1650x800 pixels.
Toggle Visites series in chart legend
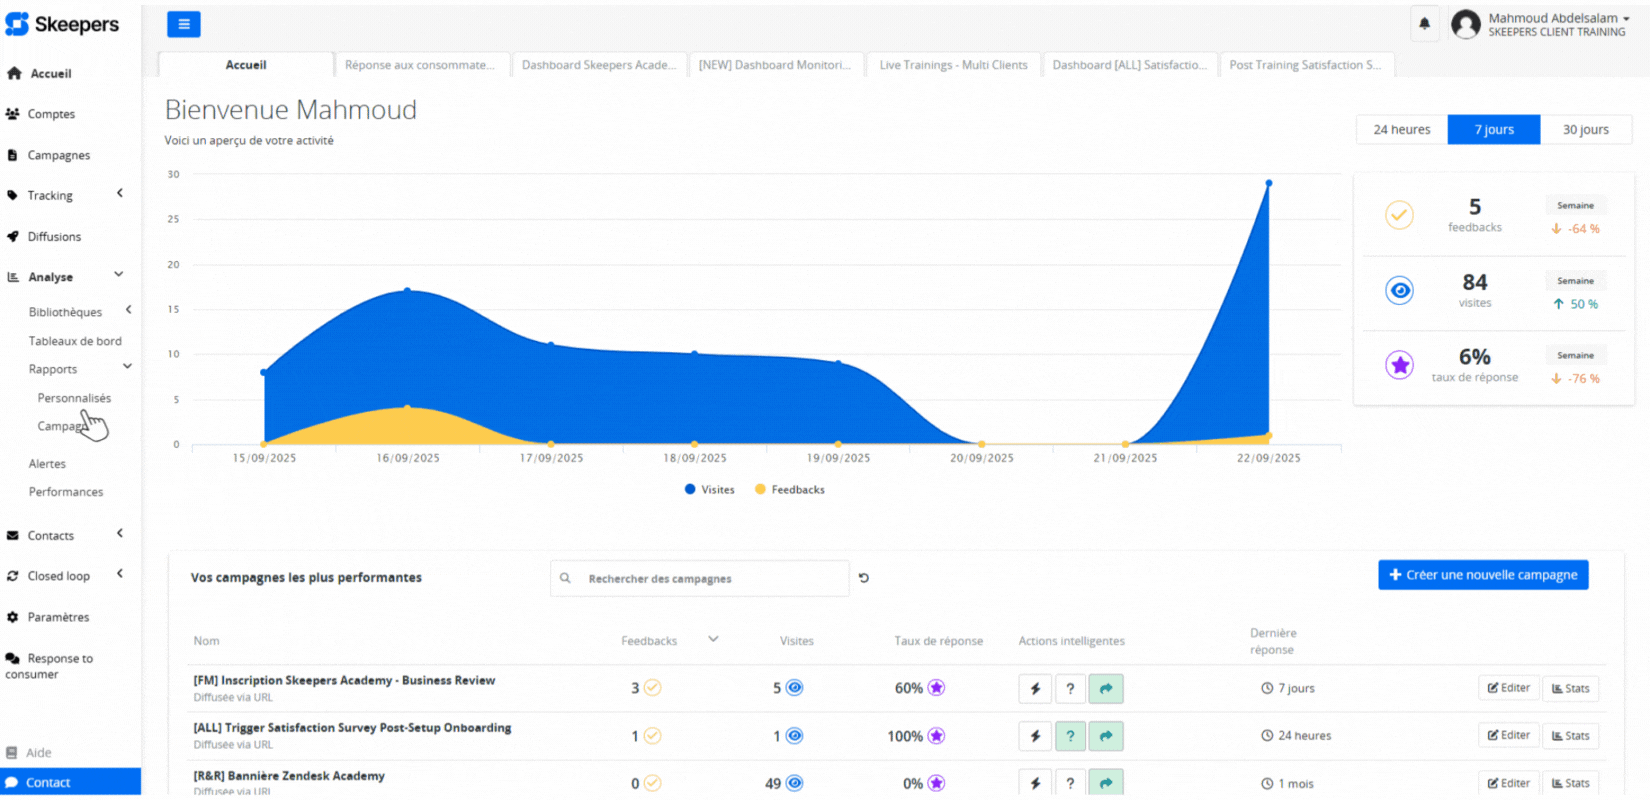(710, 490)
